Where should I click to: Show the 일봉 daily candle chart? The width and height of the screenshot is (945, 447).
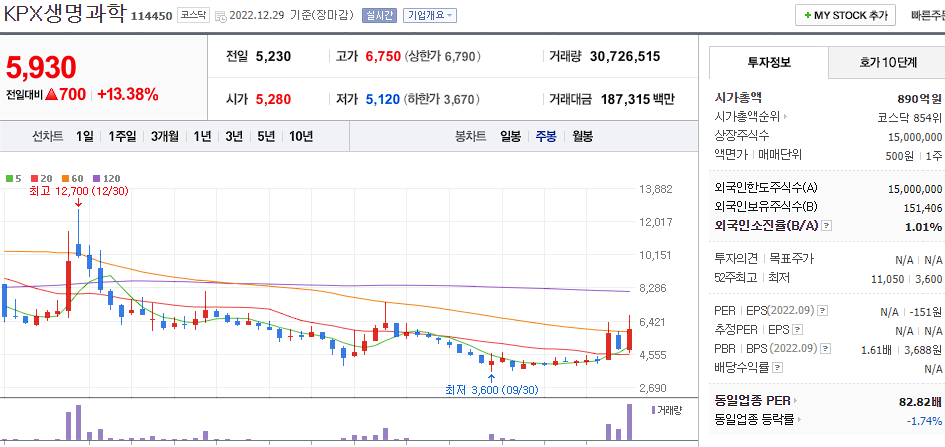tap(510, 137)
